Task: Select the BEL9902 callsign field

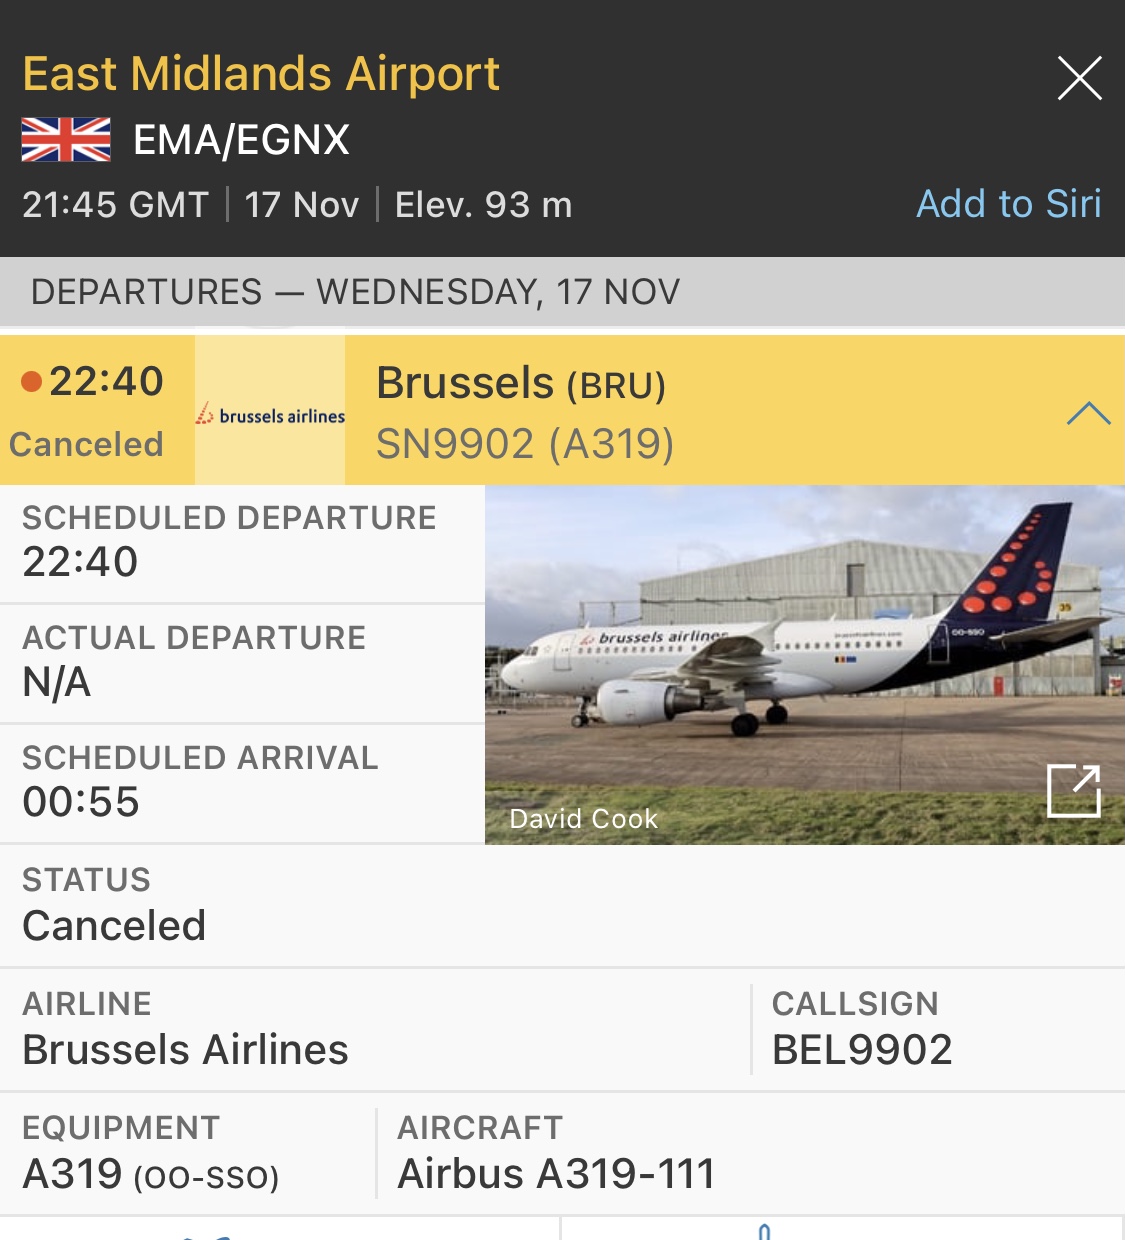Action: point(862,1030)
